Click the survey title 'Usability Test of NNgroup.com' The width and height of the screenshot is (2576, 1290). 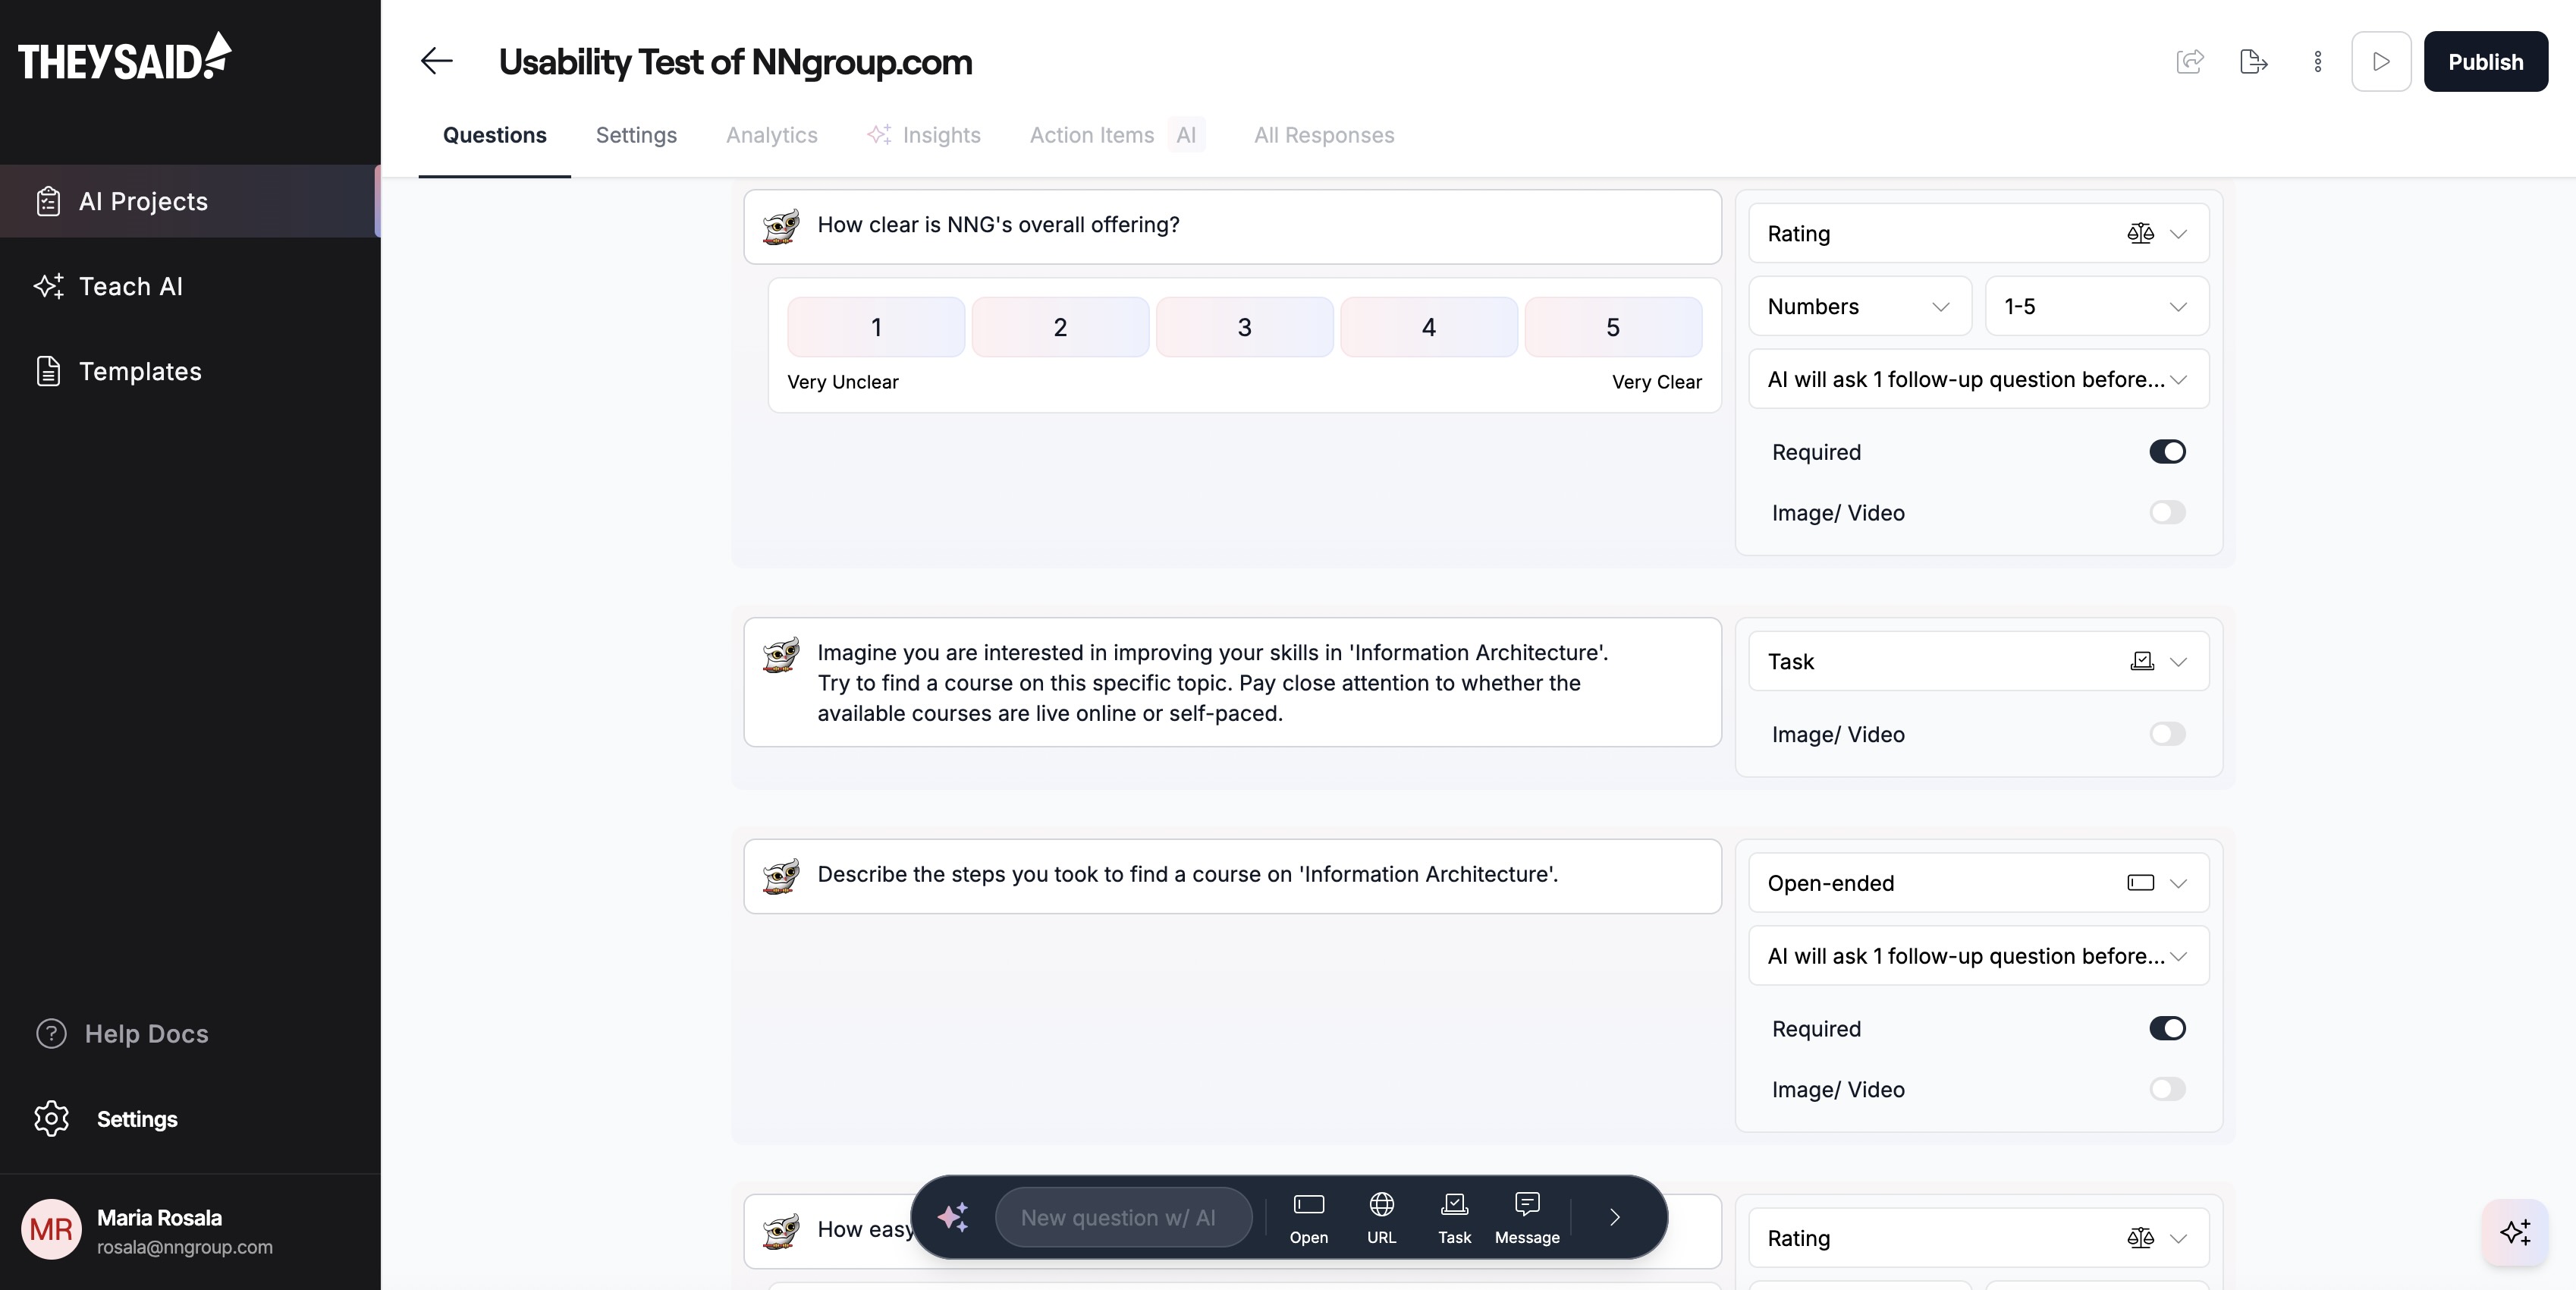pos(735,62)
